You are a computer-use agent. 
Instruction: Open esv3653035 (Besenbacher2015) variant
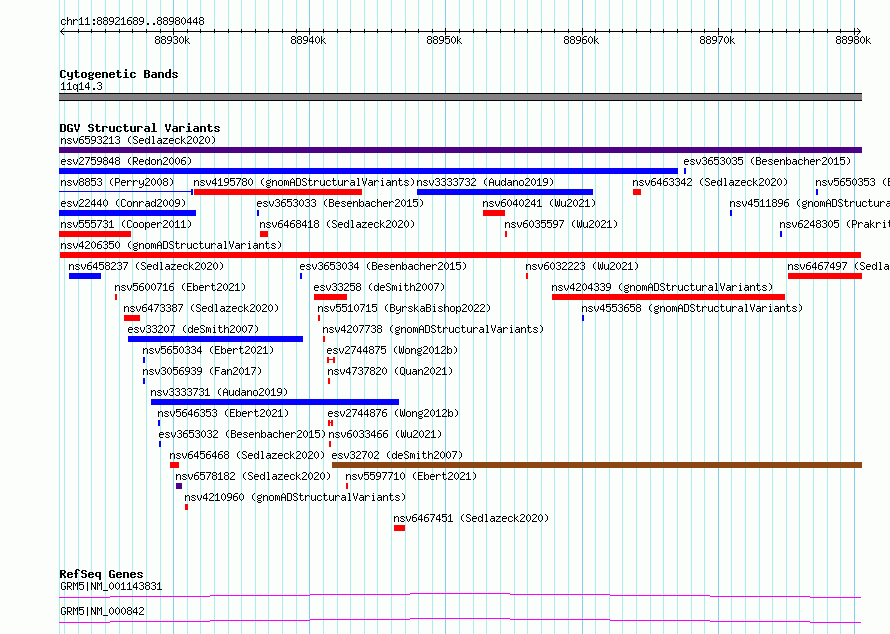click(x=767, y=161)
